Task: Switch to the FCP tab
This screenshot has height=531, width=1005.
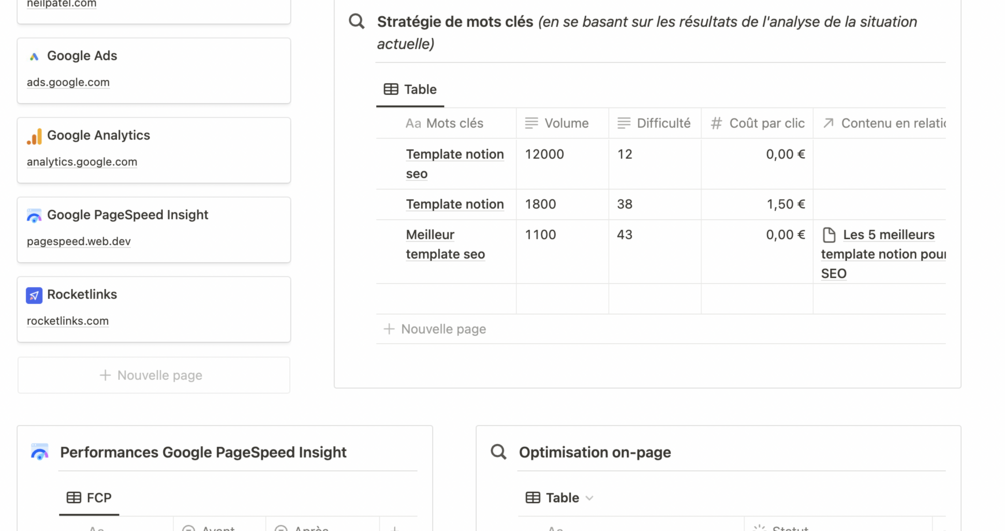Action: point(89,498)
